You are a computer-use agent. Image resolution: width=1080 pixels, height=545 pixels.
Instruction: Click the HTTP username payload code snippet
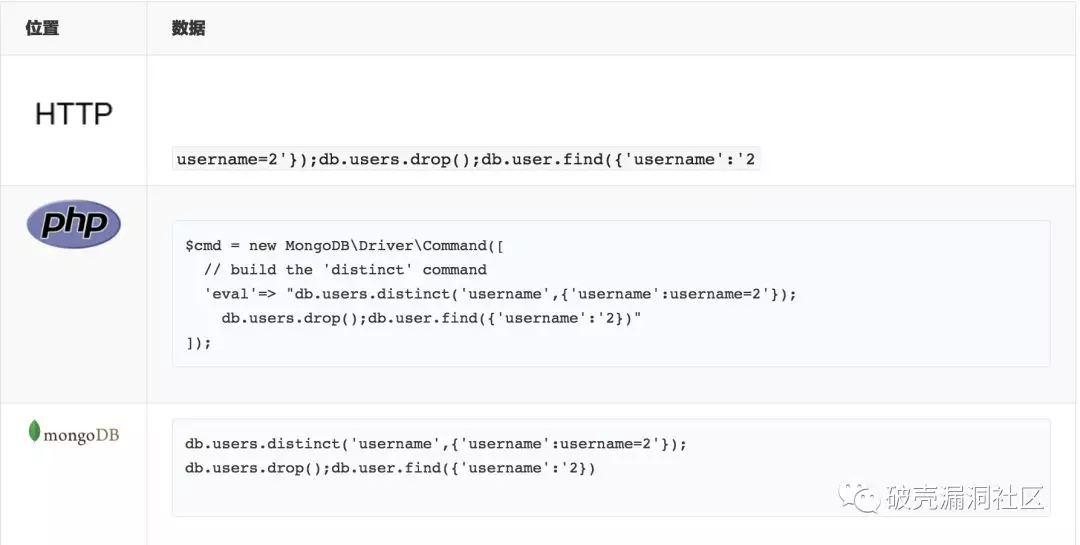[x=466, y=159]
